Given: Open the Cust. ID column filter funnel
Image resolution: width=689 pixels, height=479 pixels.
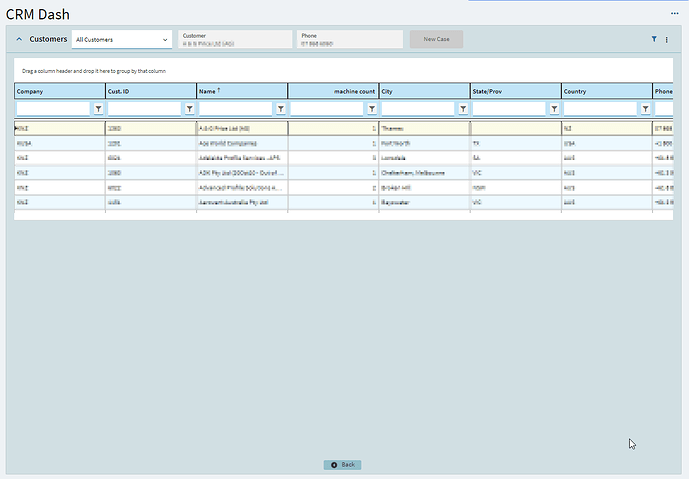Looking at the screenshot, I should coord(189,109).
